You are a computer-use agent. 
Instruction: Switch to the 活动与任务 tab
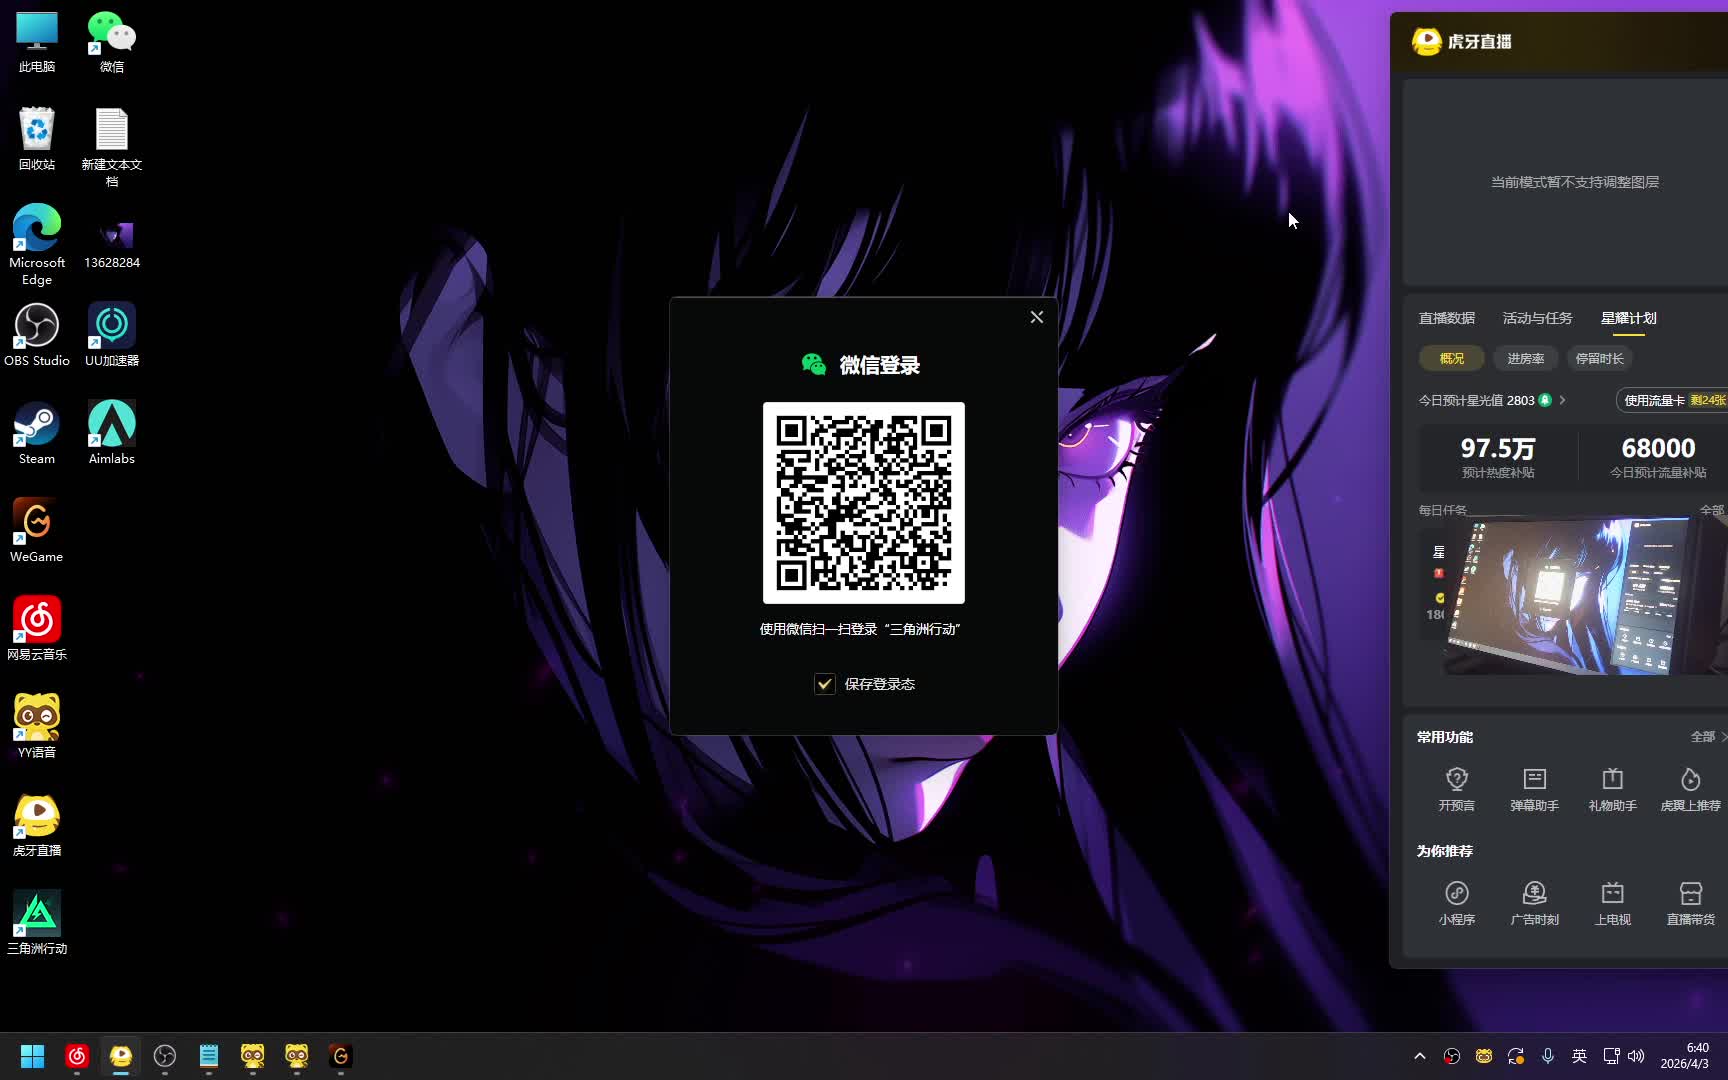(1537, 318)
